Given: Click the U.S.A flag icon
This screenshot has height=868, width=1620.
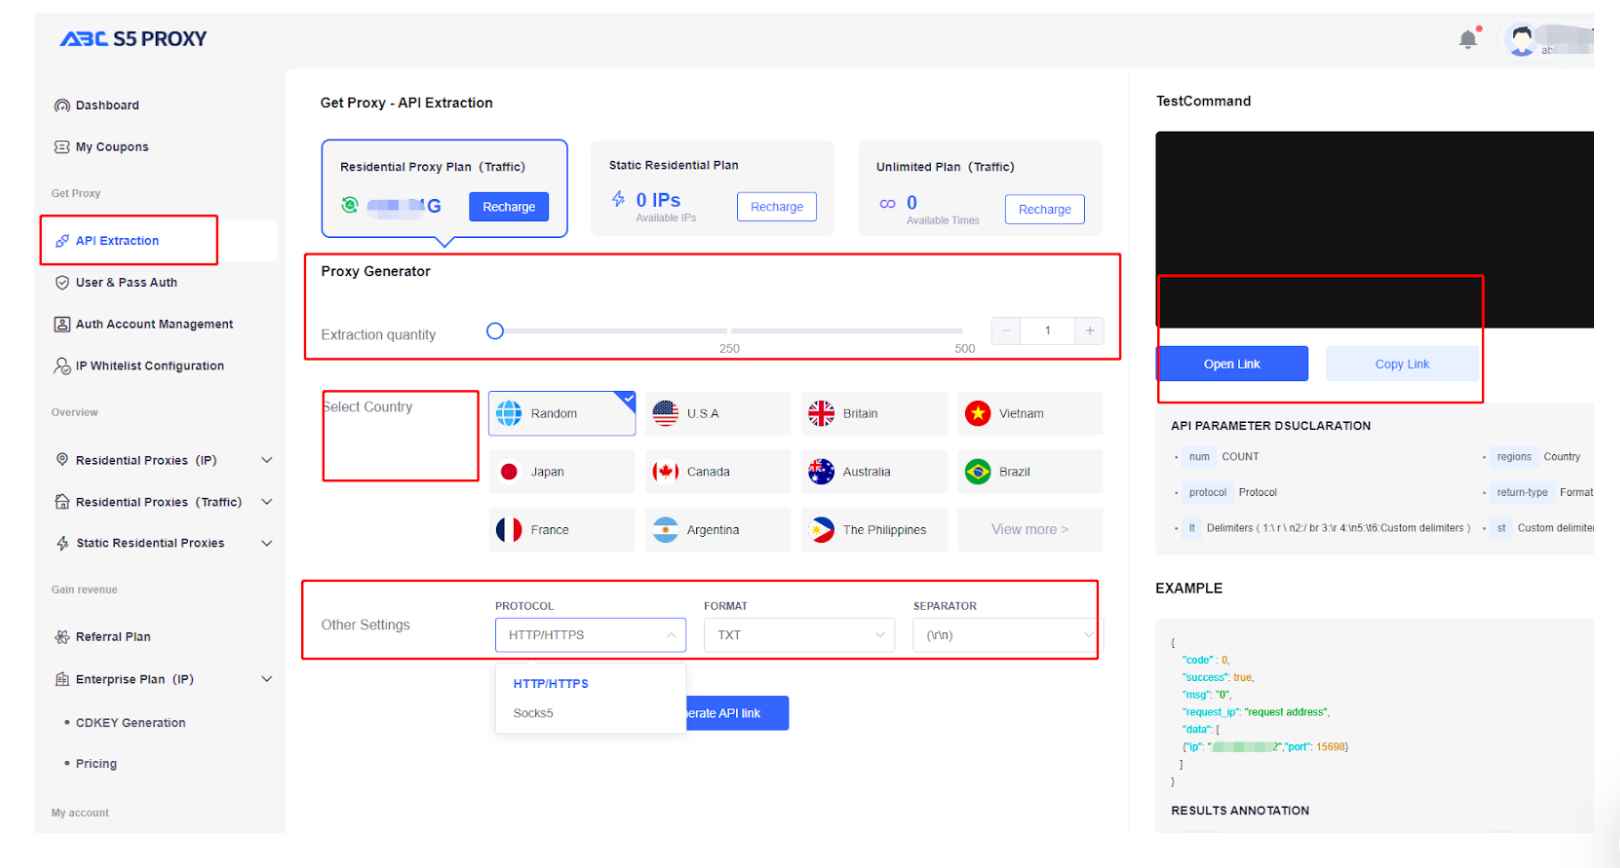Looking at the screenshot, I should point(665,413).
